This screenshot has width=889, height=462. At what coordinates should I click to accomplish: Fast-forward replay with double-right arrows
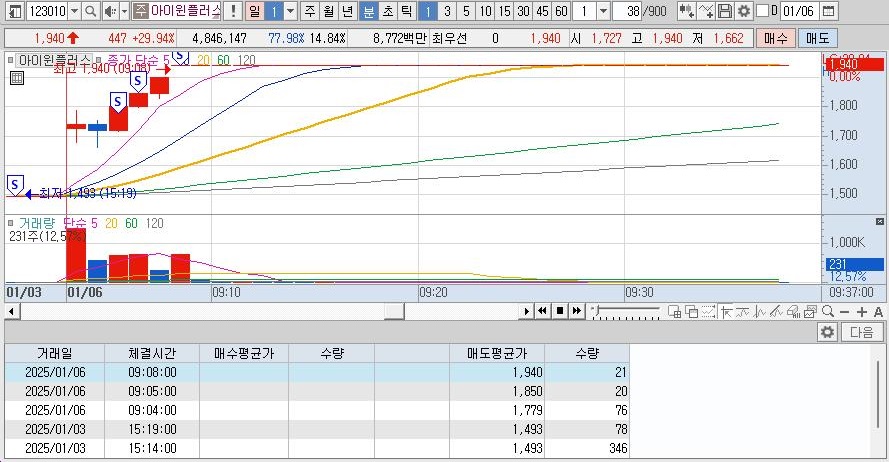coord(577,311)
